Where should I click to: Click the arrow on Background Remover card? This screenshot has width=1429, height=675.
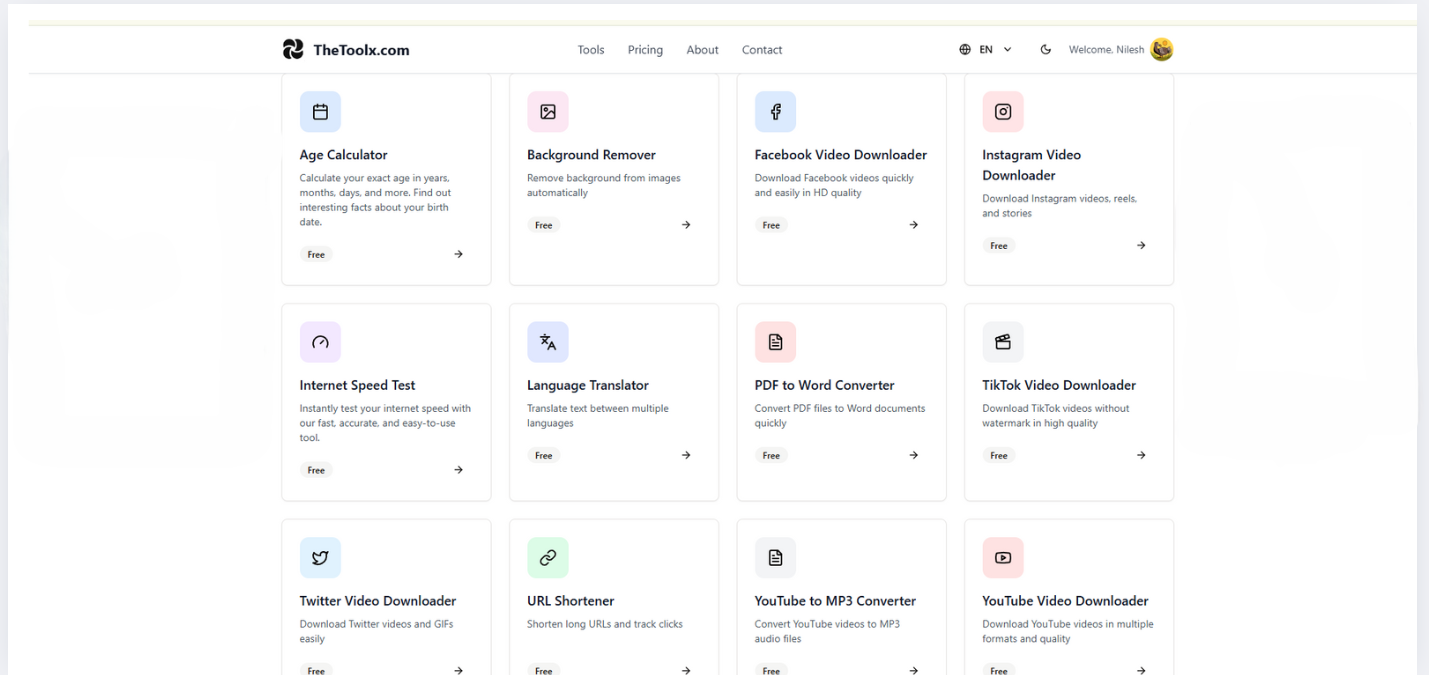[x=686, y=225]
